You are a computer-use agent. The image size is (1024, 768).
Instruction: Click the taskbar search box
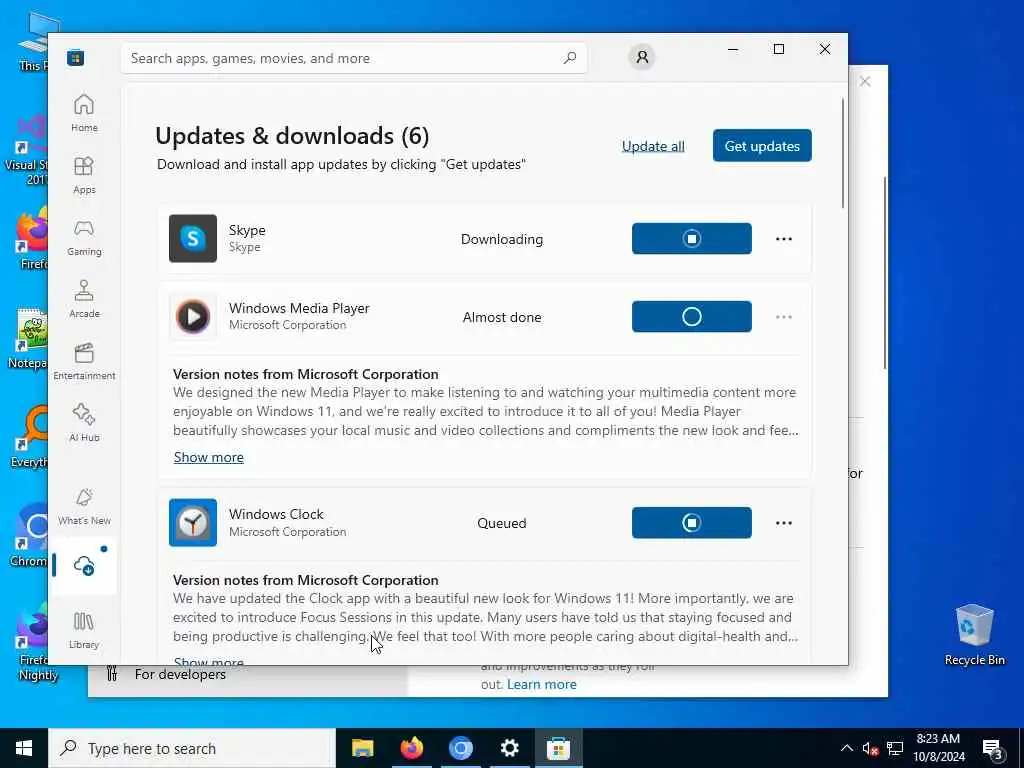(x=192, y=748)
